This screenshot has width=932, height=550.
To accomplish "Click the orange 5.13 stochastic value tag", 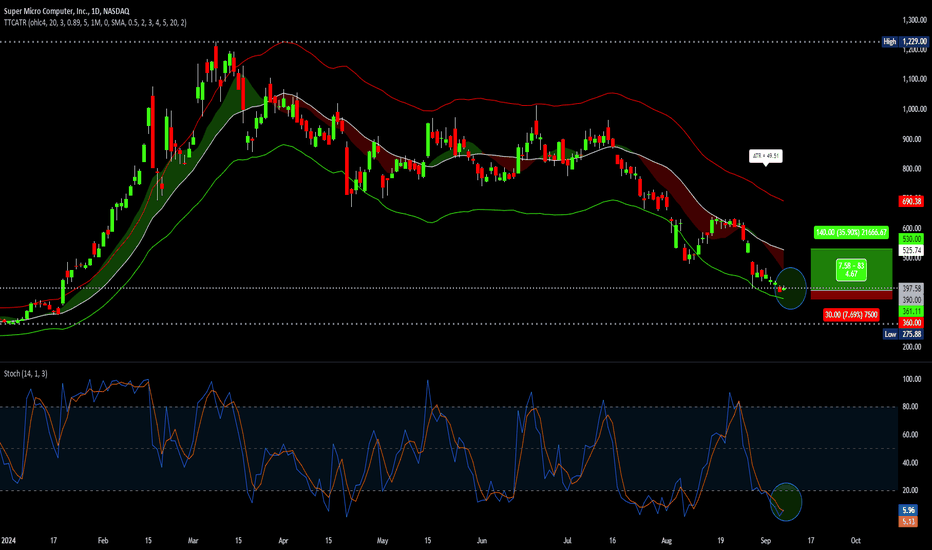I will coord(908,521).
